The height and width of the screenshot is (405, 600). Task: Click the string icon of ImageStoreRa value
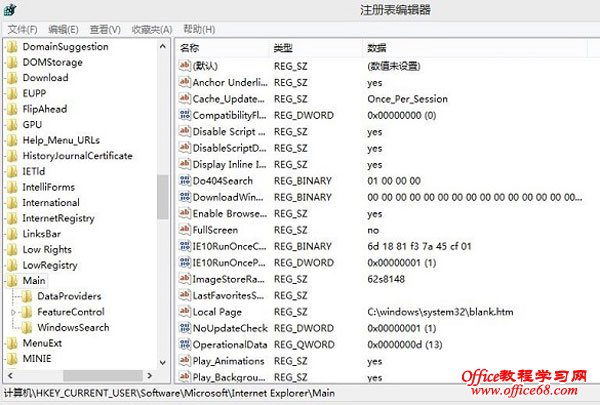pos(185,279)
